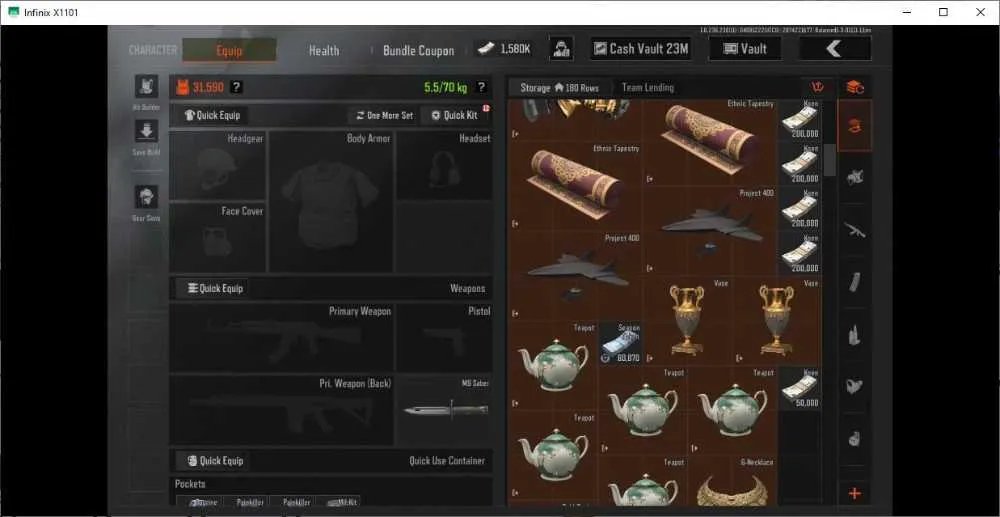Switch to Team Lending tab

click(x=647, y=87)
